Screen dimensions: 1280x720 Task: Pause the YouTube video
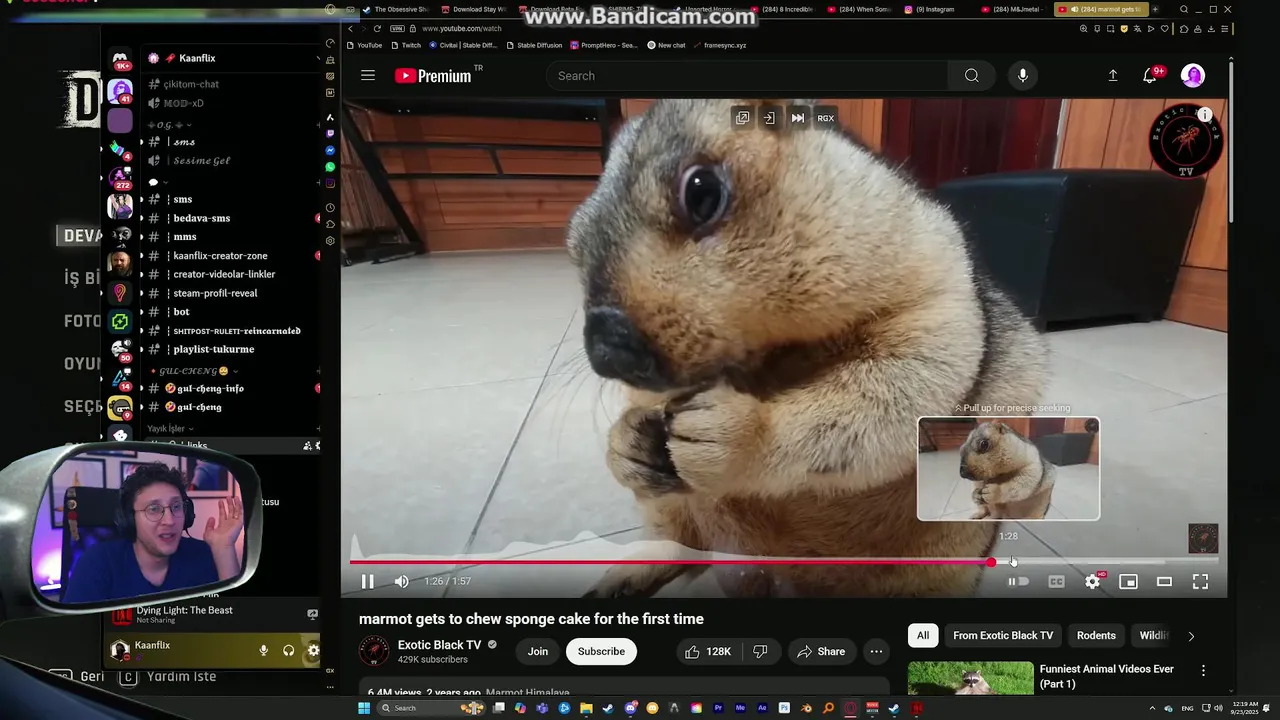[x=367, y=581]
